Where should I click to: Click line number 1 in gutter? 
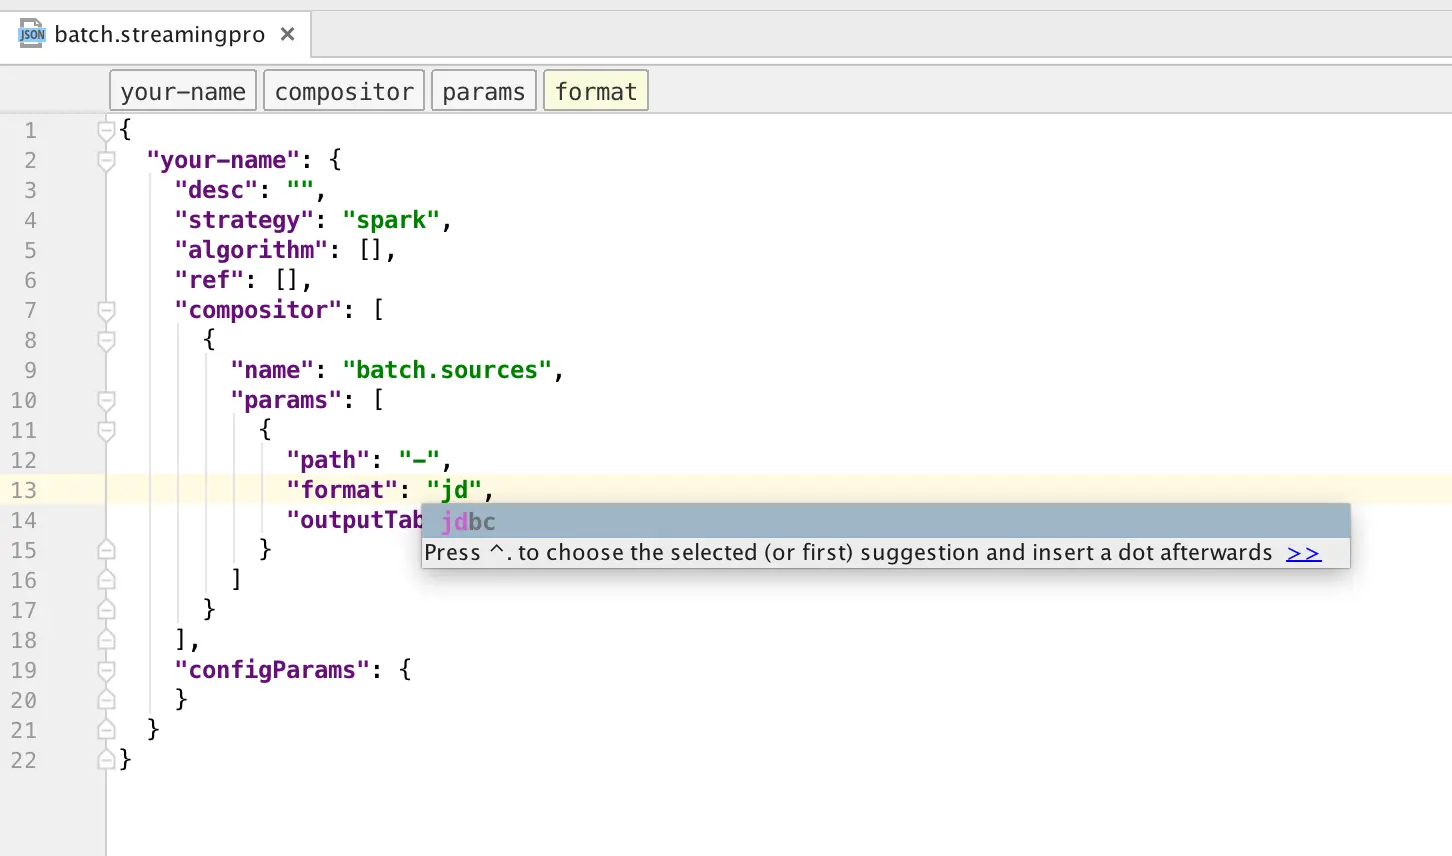[x=30, y=130]
